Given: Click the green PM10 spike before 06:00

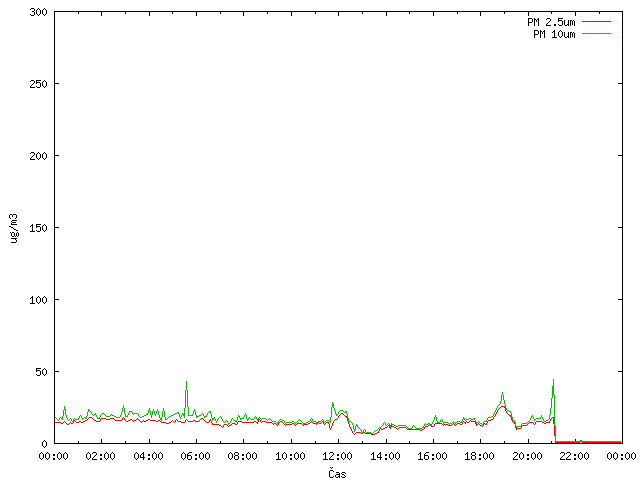Looking at the screenshot, I should tap(187, 398).
